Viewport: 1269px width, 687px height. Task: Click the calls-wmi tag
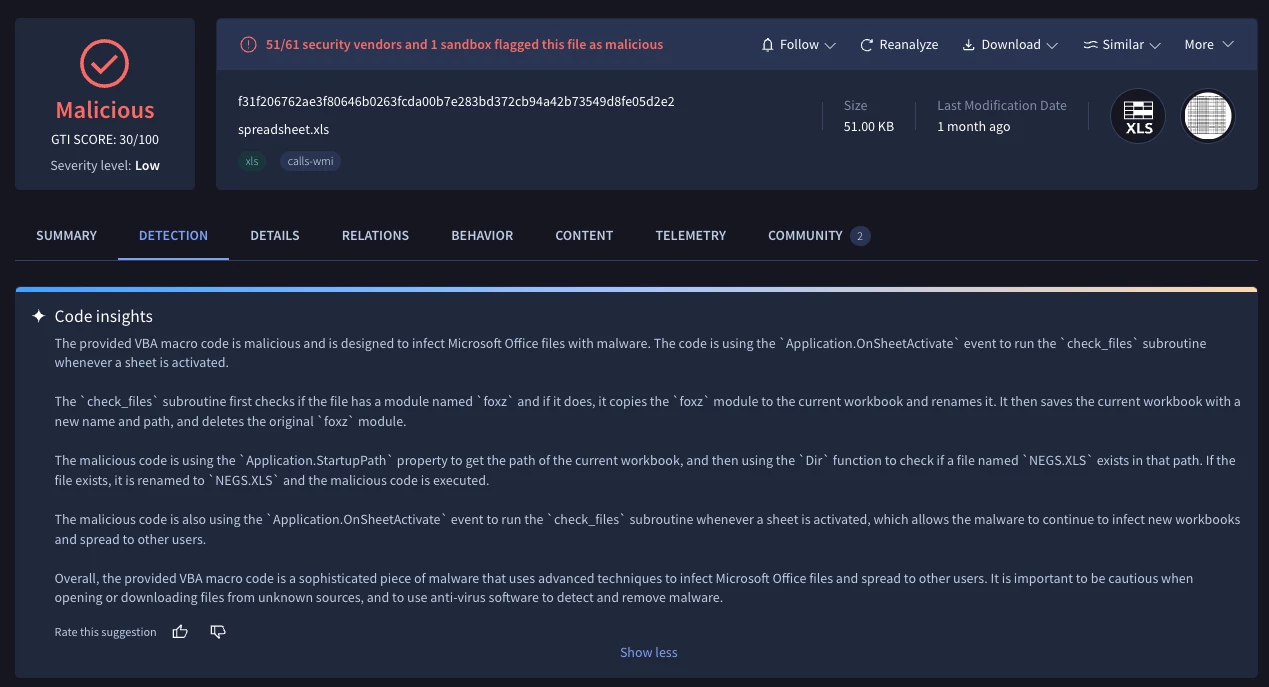310,161
